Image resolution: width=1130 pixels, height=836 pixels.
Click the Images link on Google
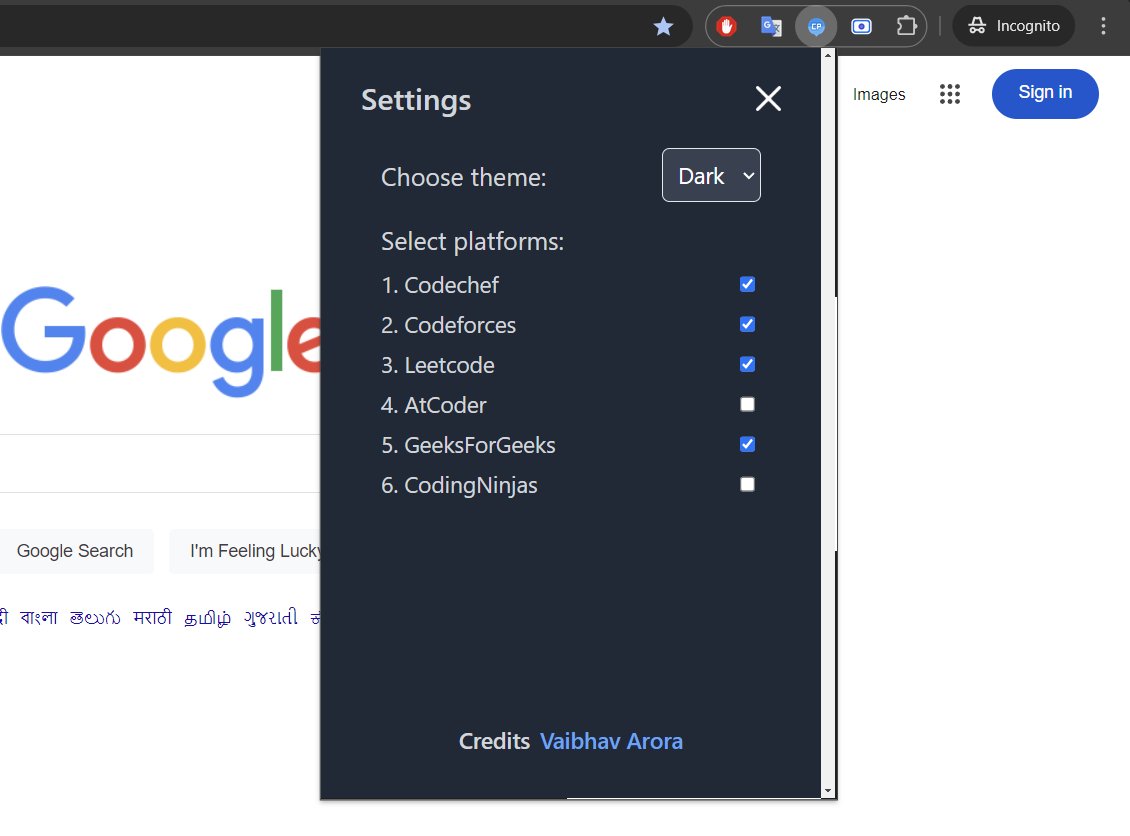click(x=878, y=94)
